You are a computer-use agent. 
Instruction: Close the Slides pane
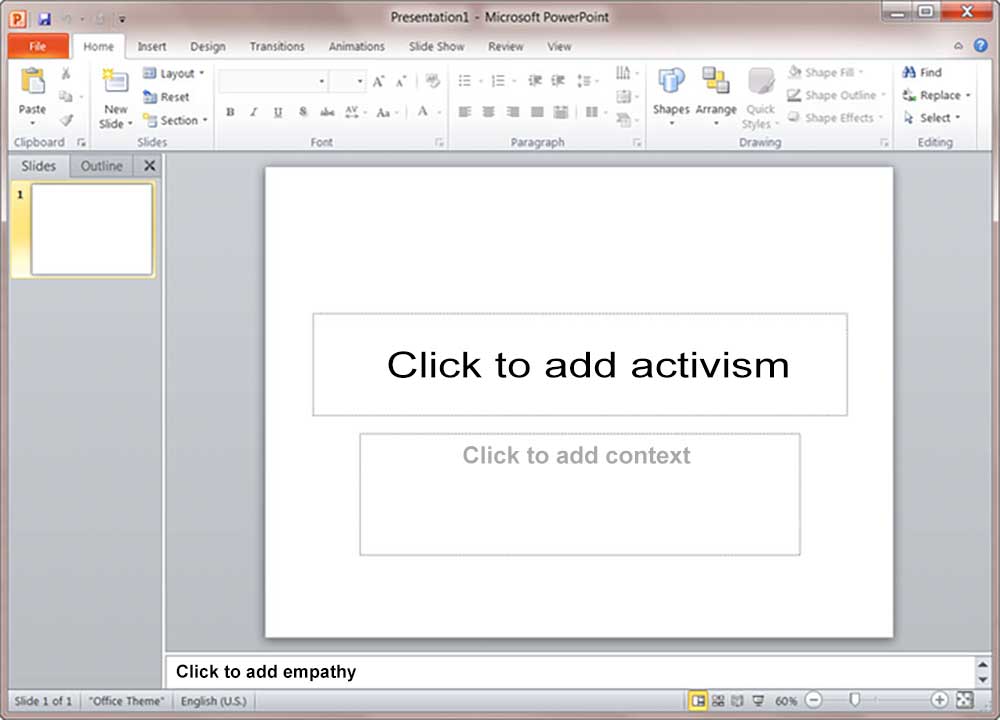[x=149, y=166]
